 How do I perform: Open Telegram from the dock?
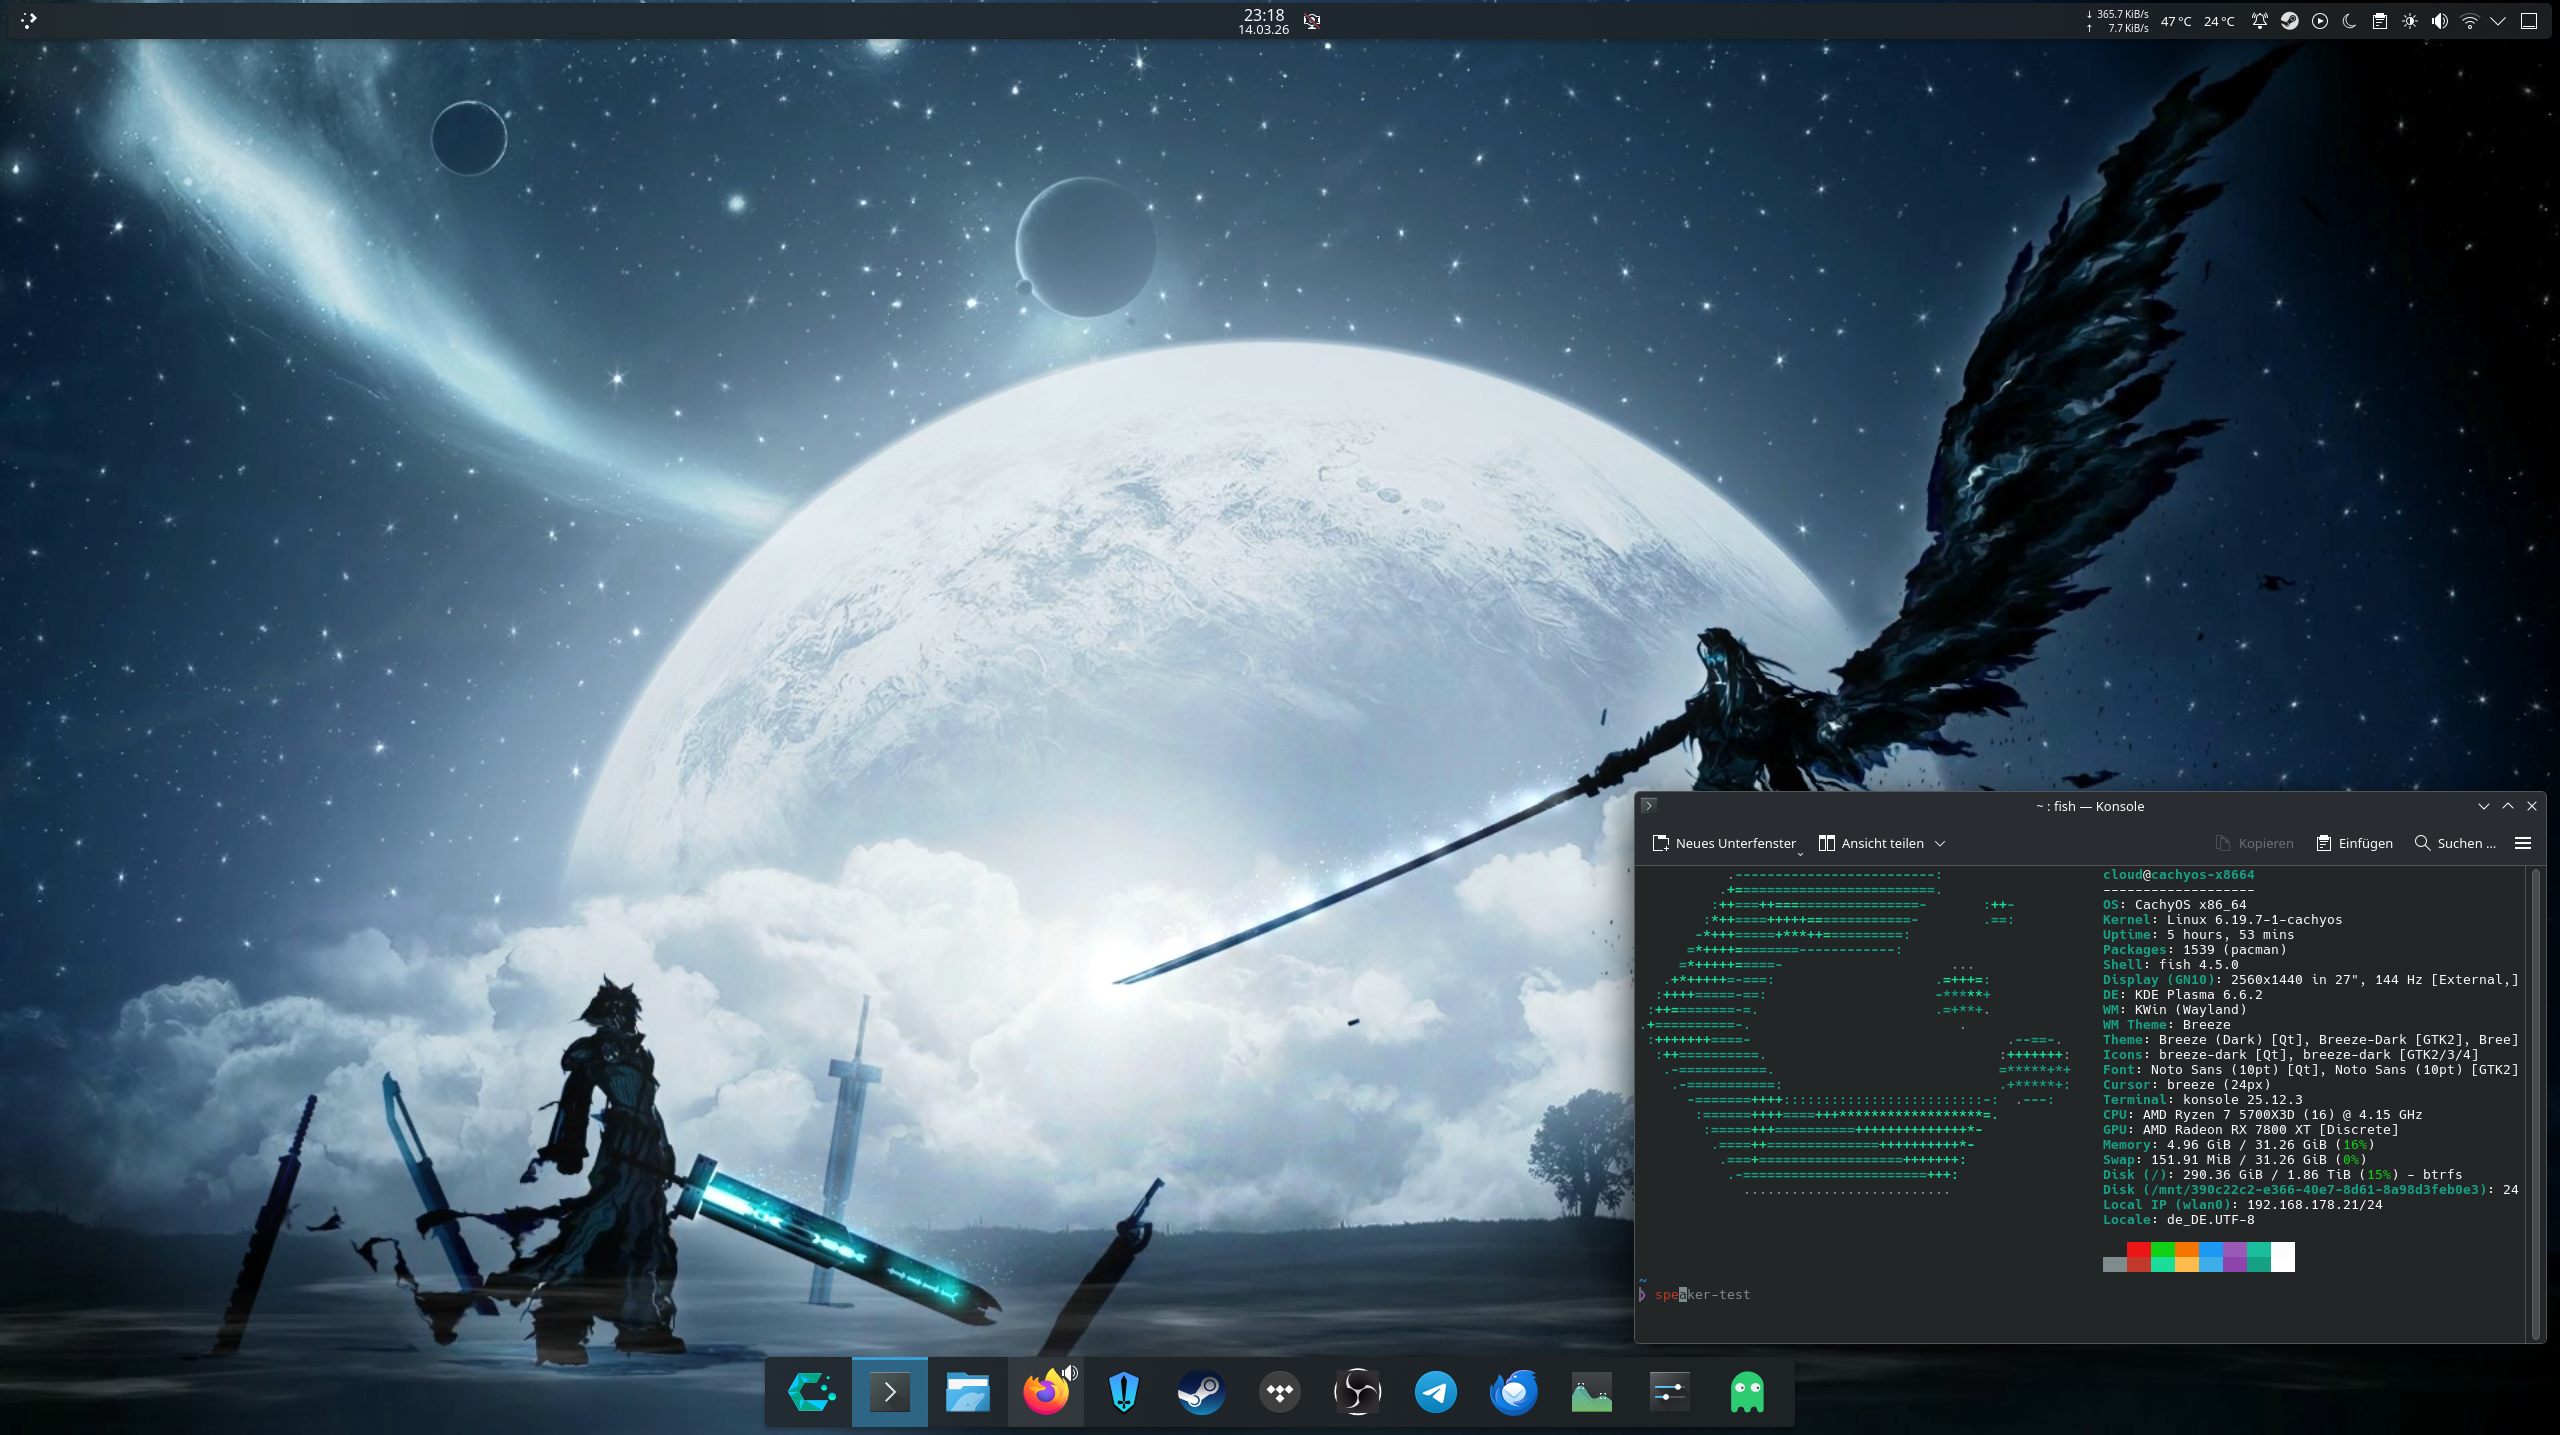(1435, 1392)
